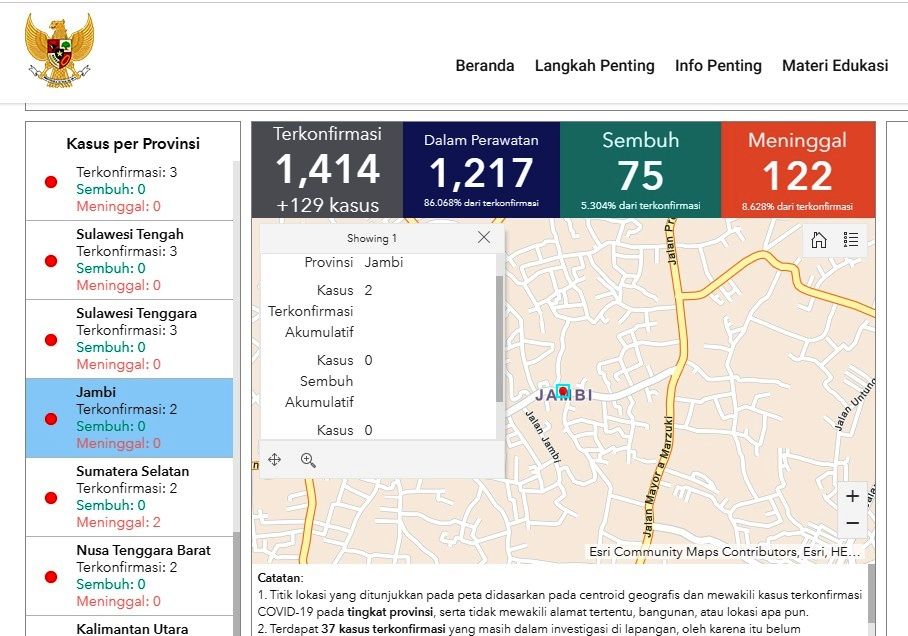Zoom in on map with plus button
Screen dimensions: 908x636
pyautogui.click(x=852, y=496)
